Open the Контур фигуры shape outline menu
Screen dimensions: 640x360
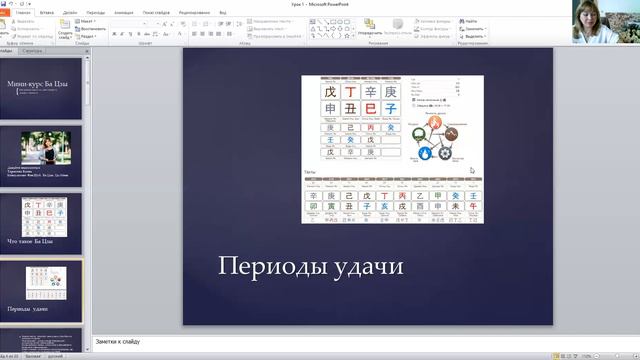(x=432, y=29)
